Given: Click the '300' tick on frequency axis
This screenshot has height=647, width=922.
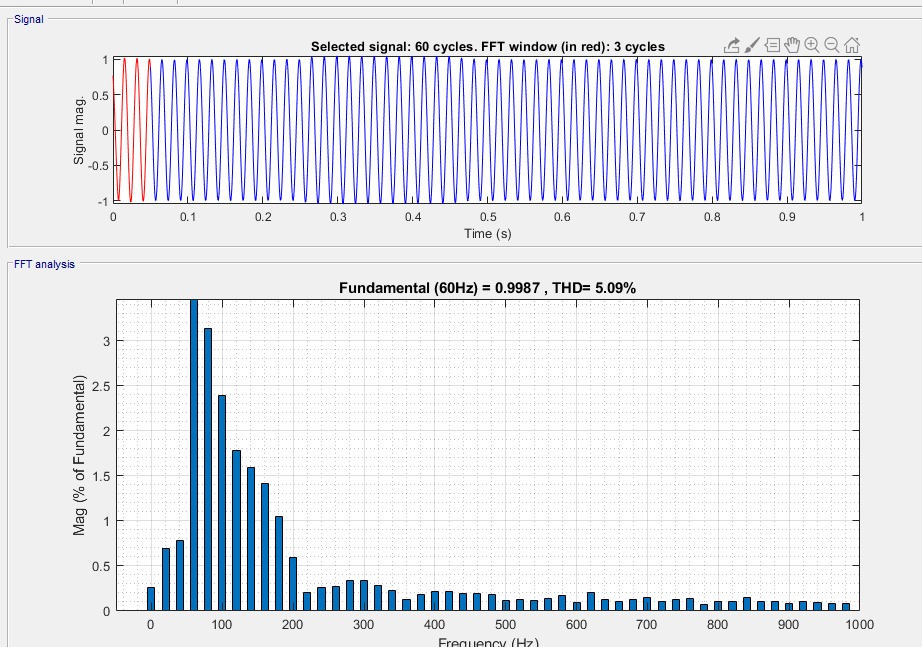Looking at the screenshot, I should [x=363, y=625].
